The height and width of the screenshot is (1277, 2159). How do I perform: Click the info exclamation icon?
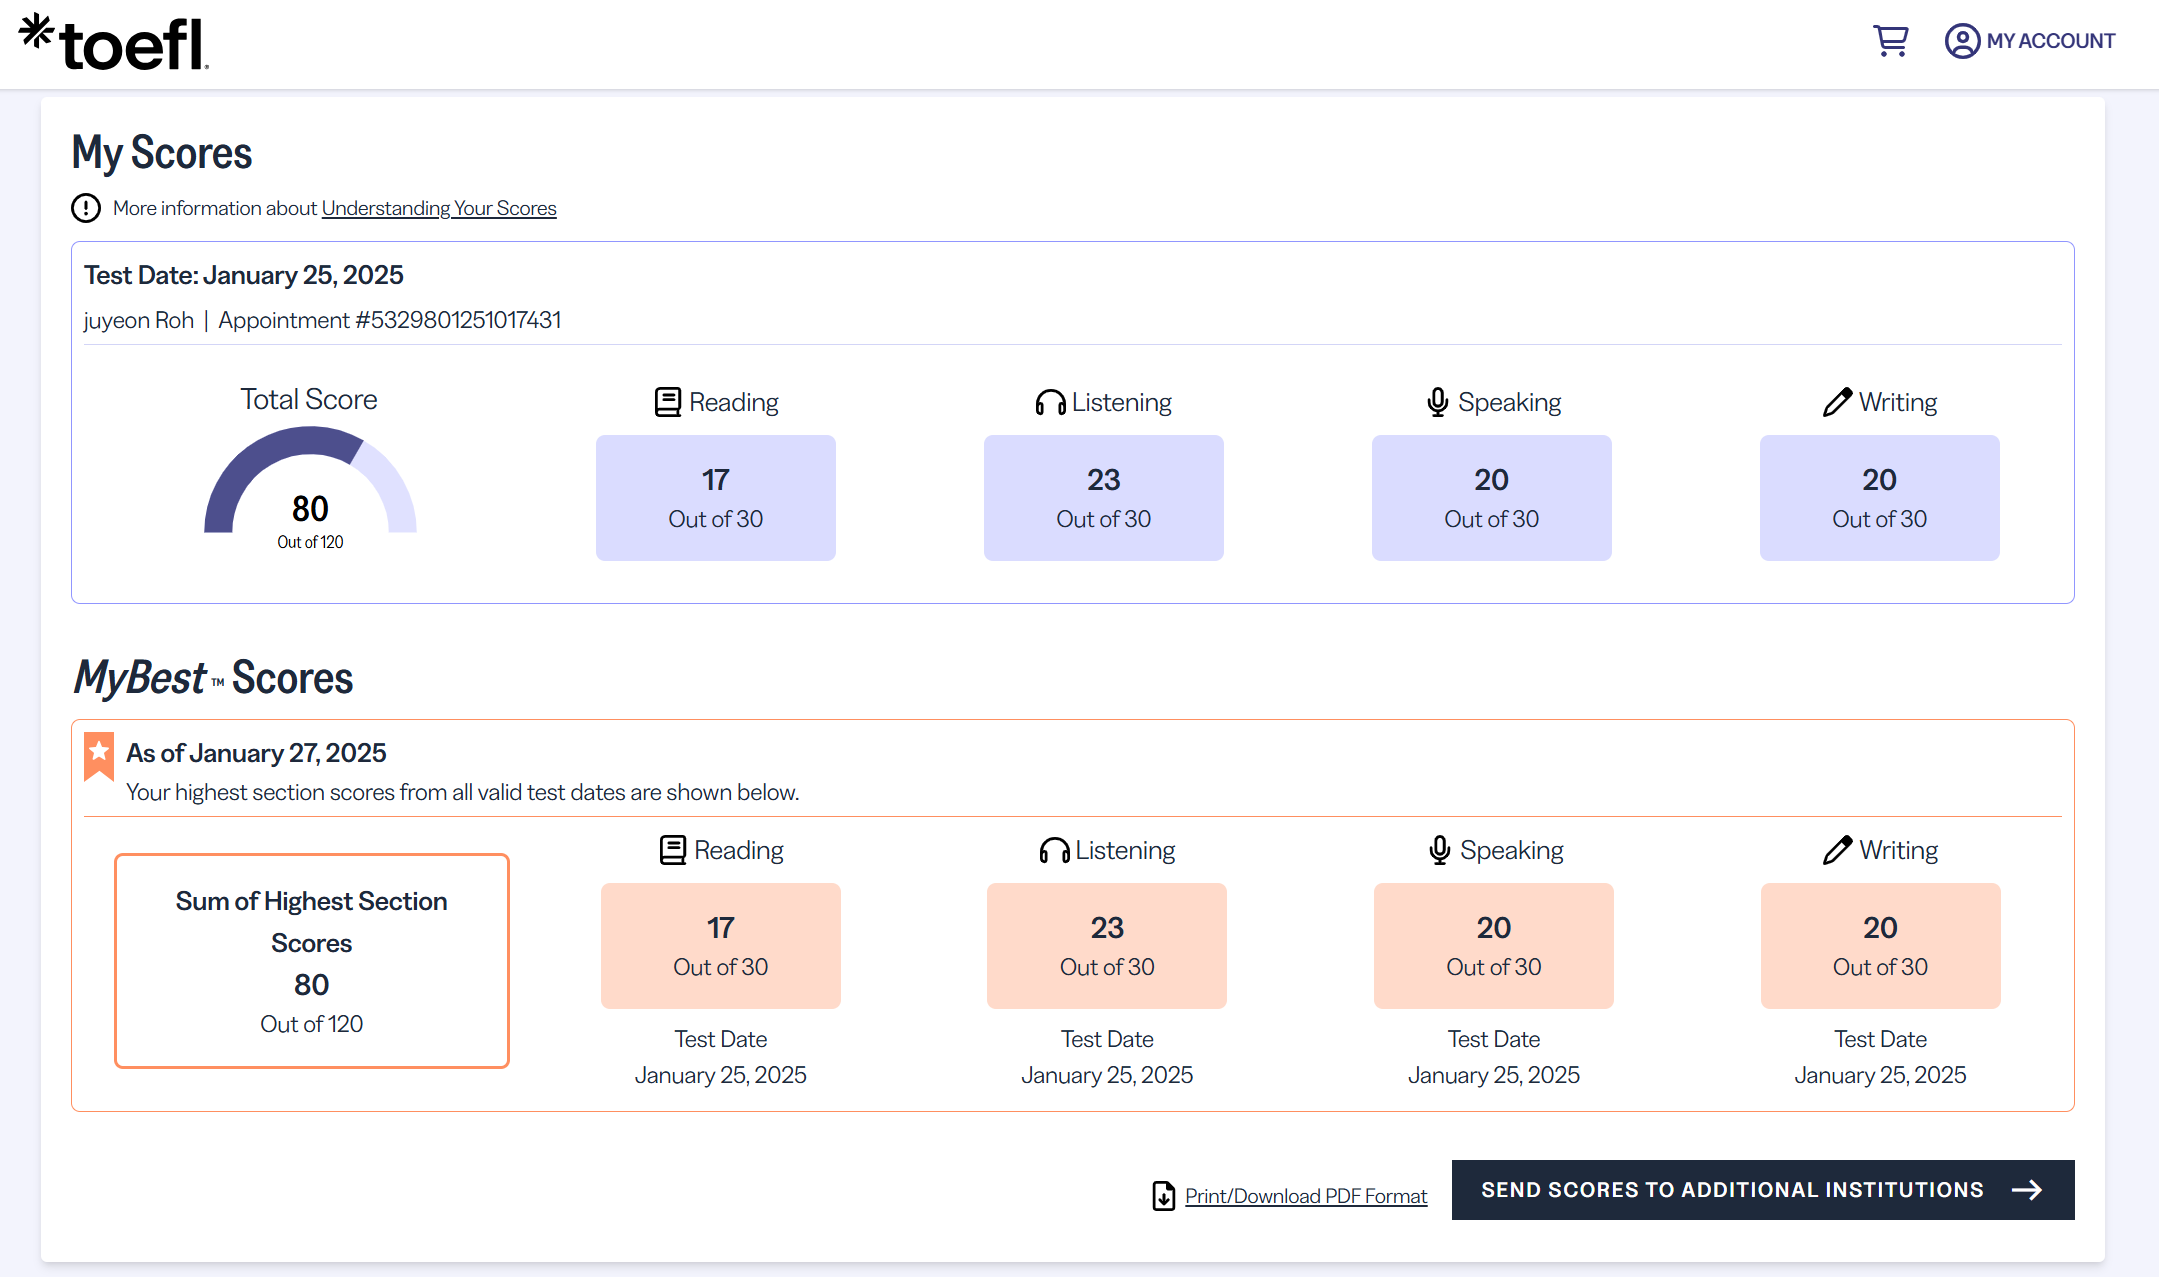click(86, 208)
